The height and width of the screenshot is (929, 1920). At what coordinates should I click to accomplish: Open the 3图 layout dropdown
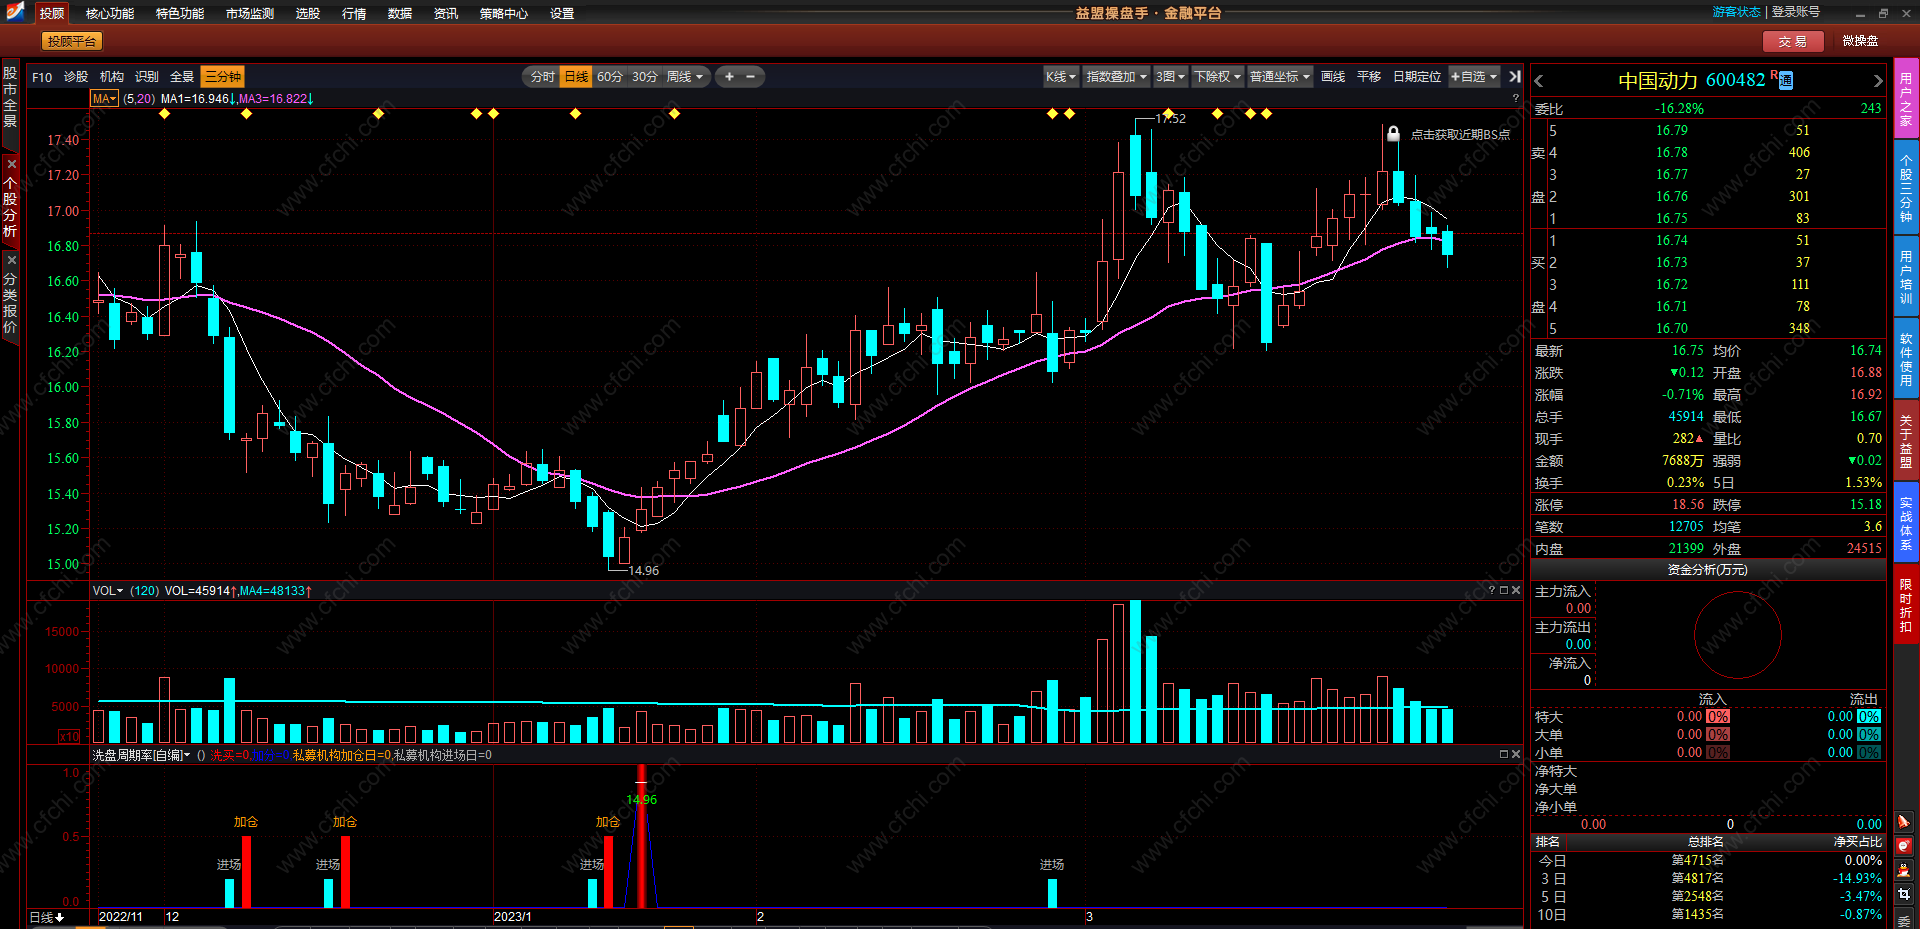1170,77
